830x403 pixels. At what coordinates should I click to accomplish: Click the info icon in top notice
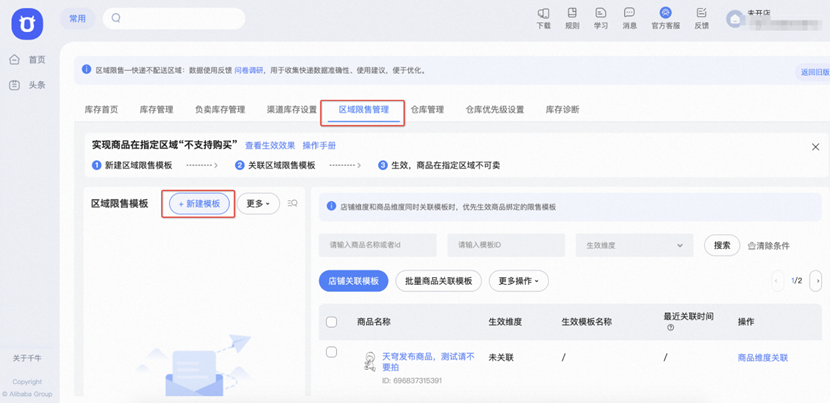(x=86, y=69)
